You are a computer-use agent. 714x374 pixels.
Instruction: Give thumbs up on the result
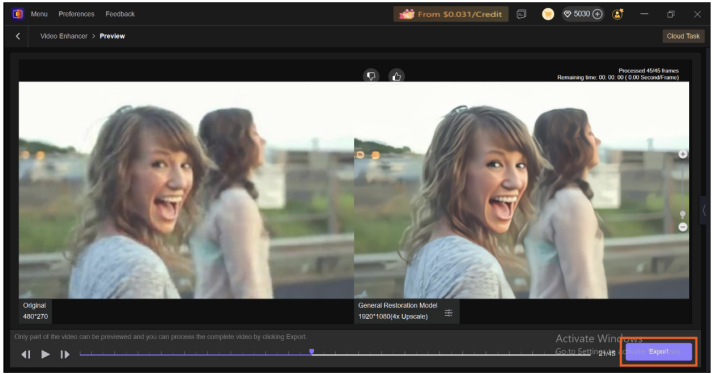pos(397,76)
